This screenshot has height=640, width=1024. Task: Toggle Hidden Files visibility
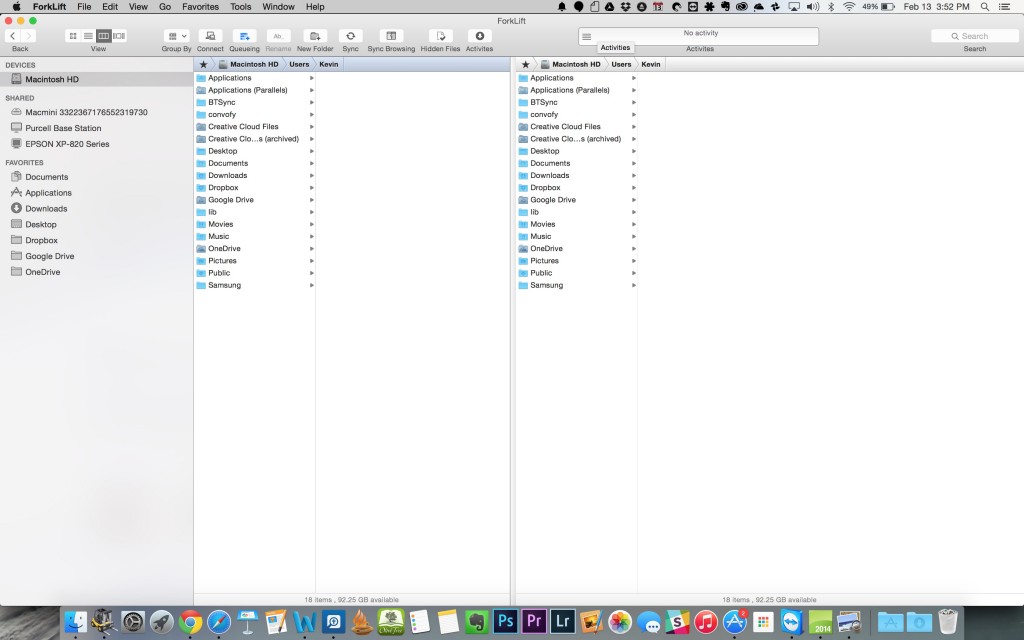click(440, 36)
